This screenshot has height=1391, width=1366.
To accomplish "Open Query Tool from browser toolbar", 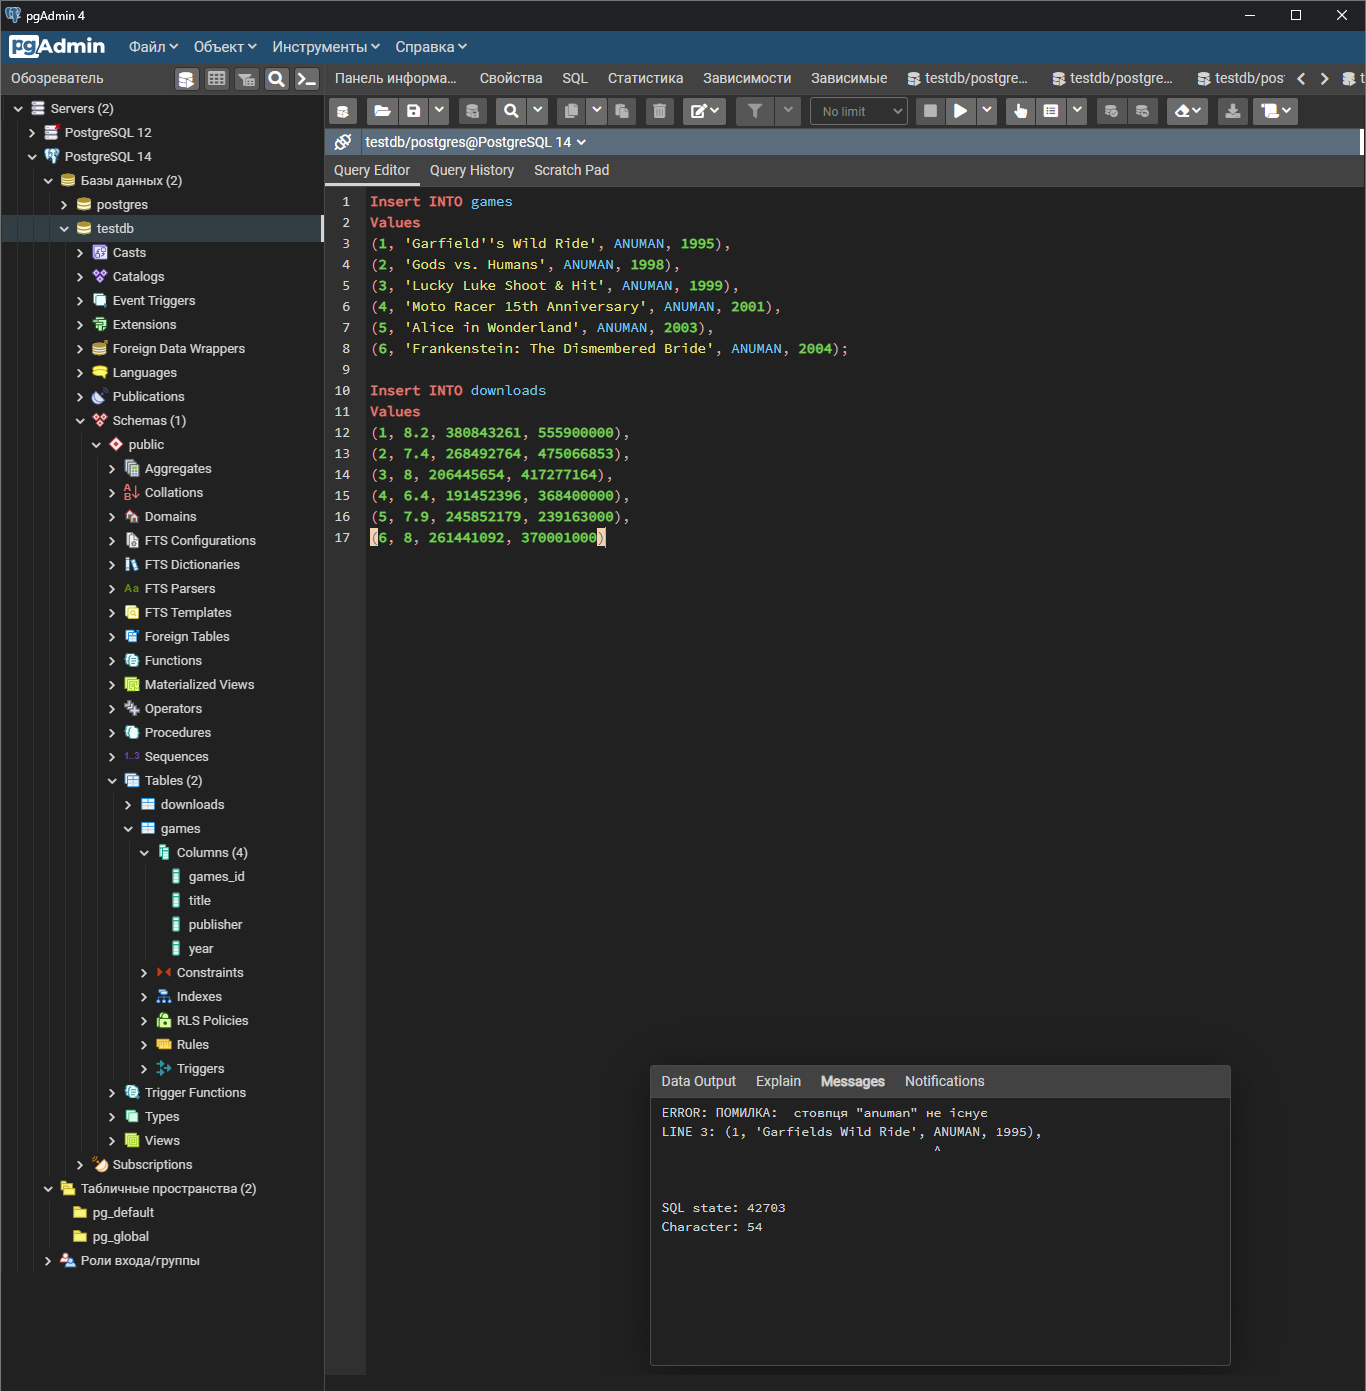I will click(186, 79).
